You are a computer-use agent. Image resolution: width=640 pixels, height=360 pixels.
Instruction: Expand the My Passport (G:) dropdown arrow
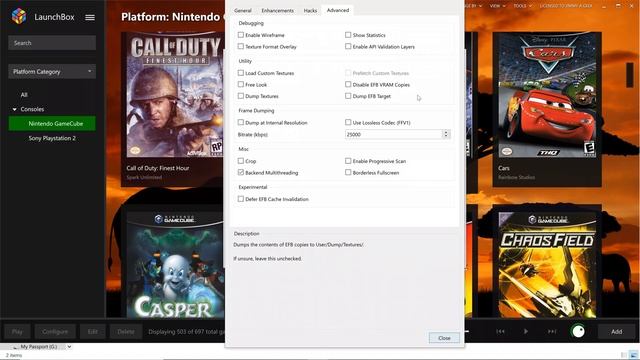(x=69, y=347)
